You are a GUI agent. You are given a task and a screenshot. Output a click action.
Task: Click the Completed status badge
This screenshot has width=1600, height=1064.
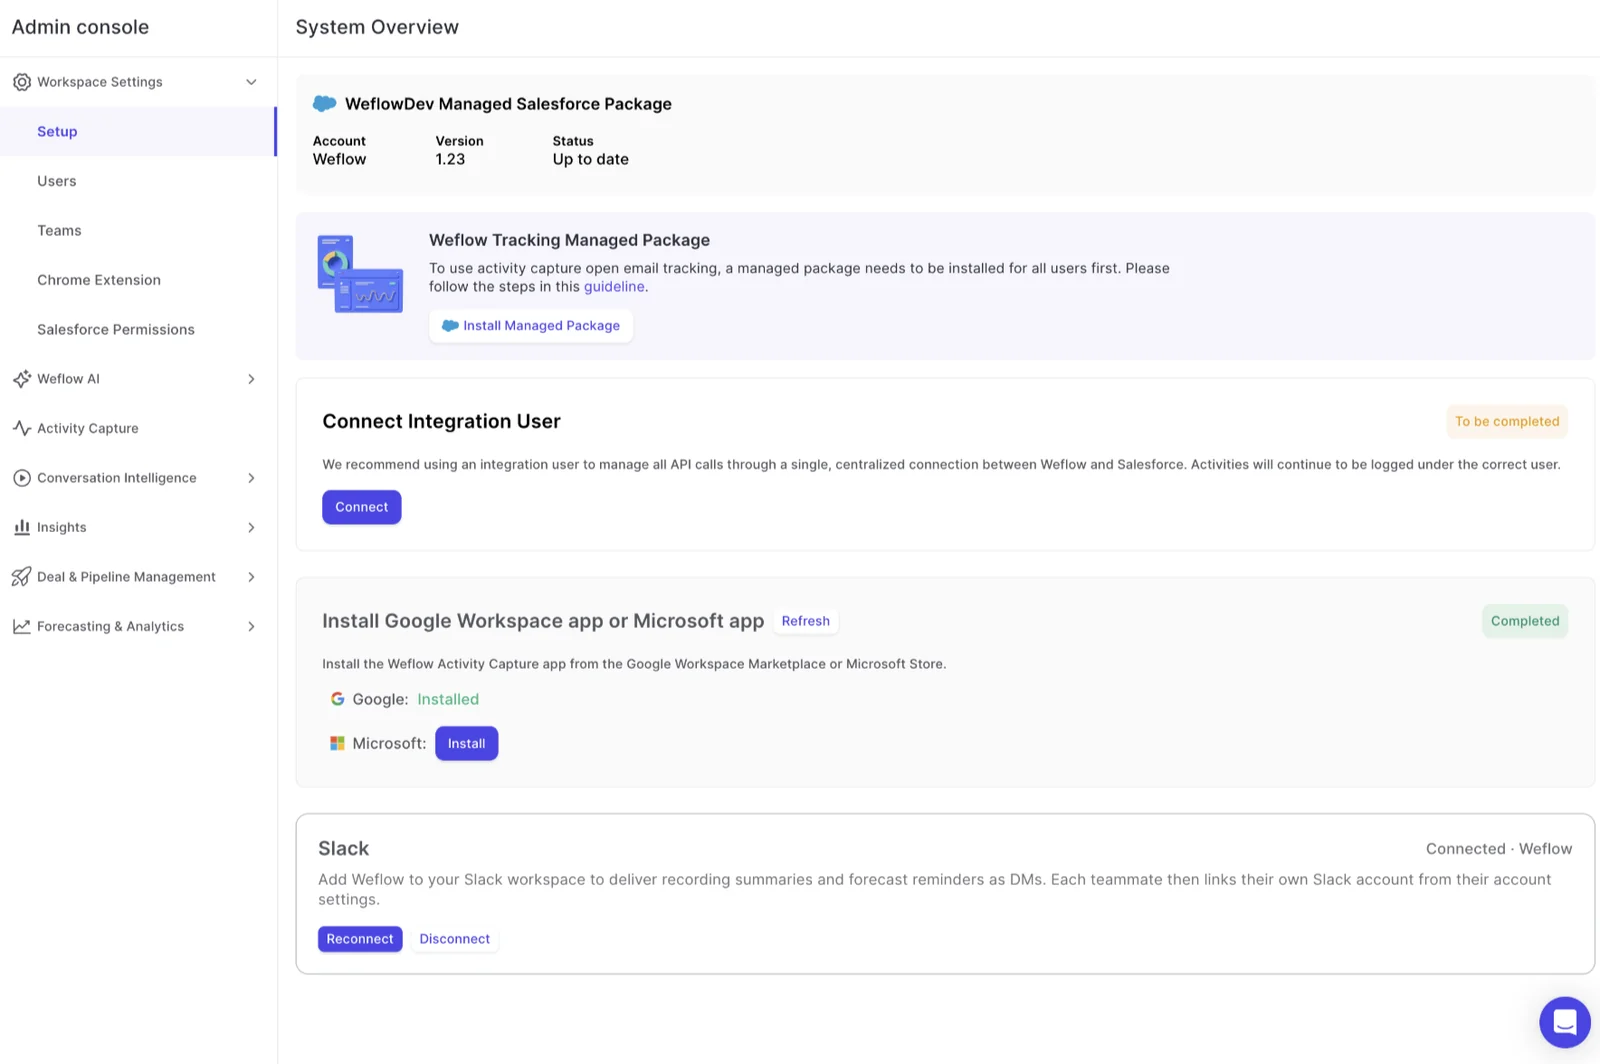click(x=1525, y=621)
